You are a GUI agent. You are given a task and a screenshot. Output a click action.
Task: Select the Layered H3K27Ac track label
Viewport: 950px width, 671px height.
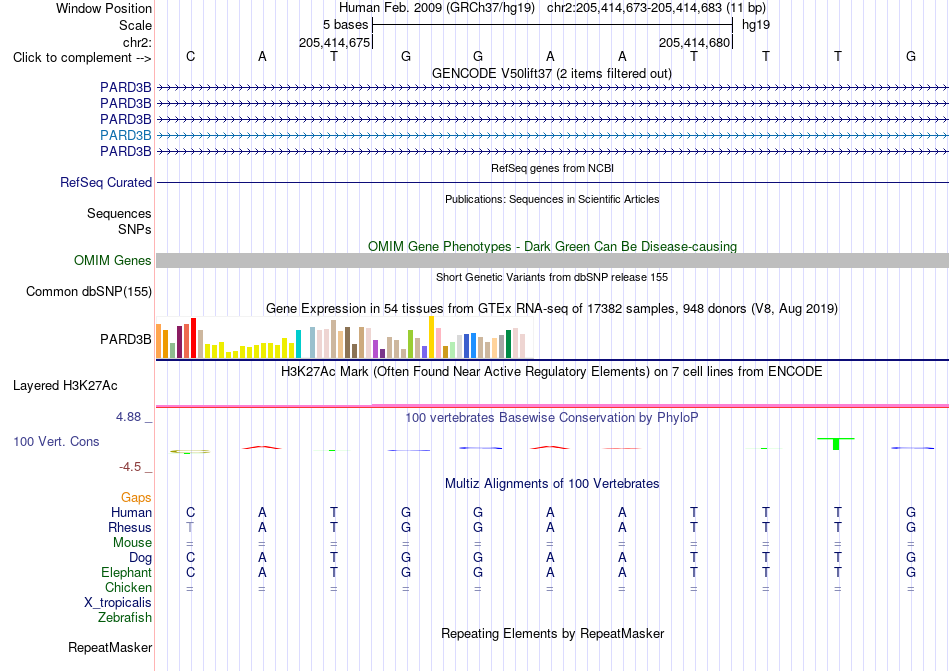[65, 386]
